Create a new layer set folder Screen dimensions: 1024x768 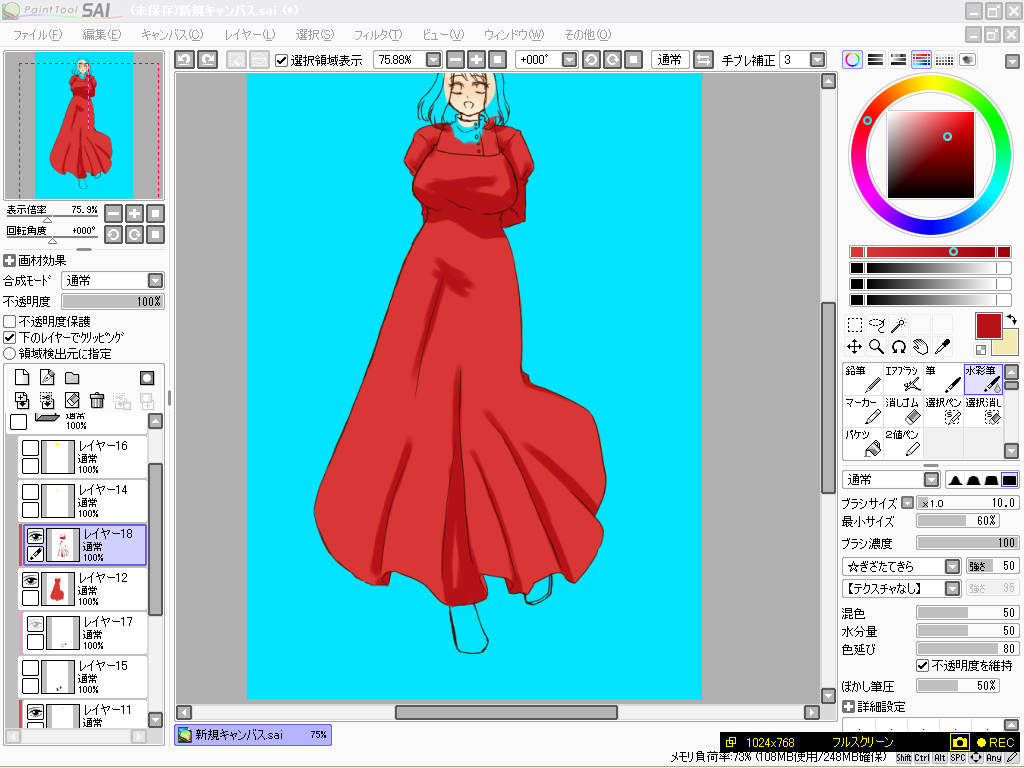72,378
